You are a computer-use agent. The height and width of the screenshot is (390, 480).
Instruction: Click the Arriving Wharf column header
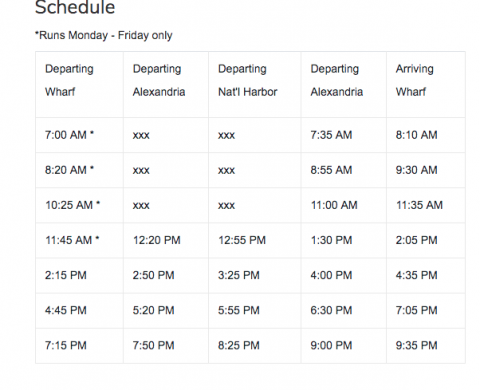tap(426, 84)
